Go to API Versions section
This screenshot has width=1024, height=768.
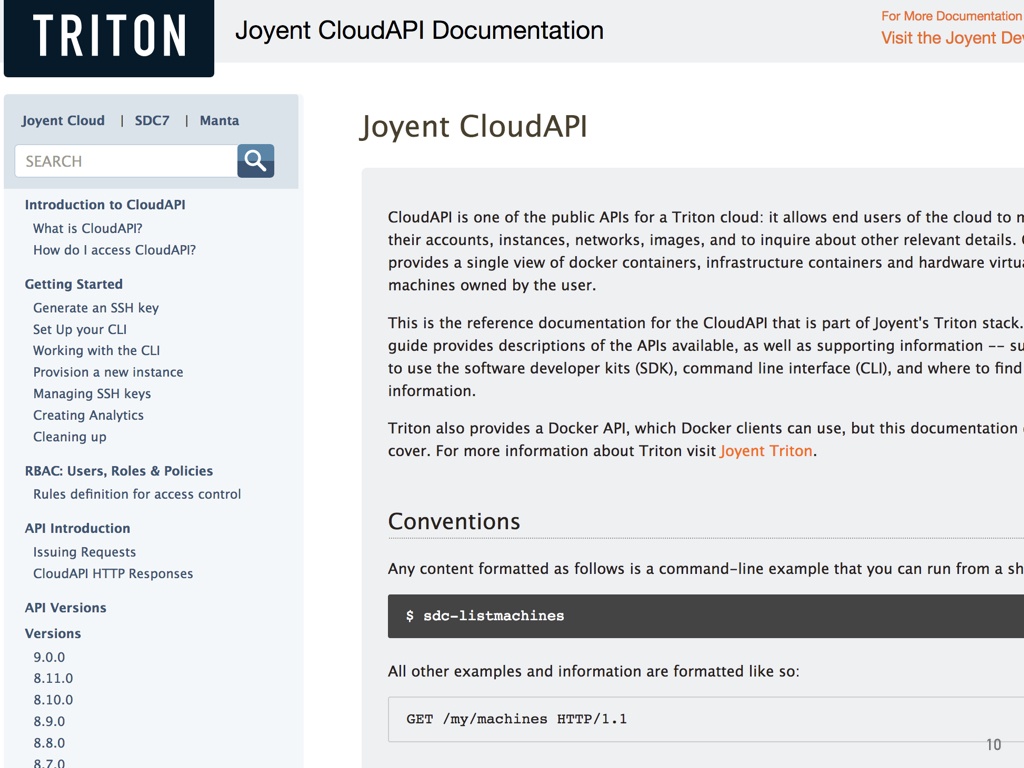point(65,607)
